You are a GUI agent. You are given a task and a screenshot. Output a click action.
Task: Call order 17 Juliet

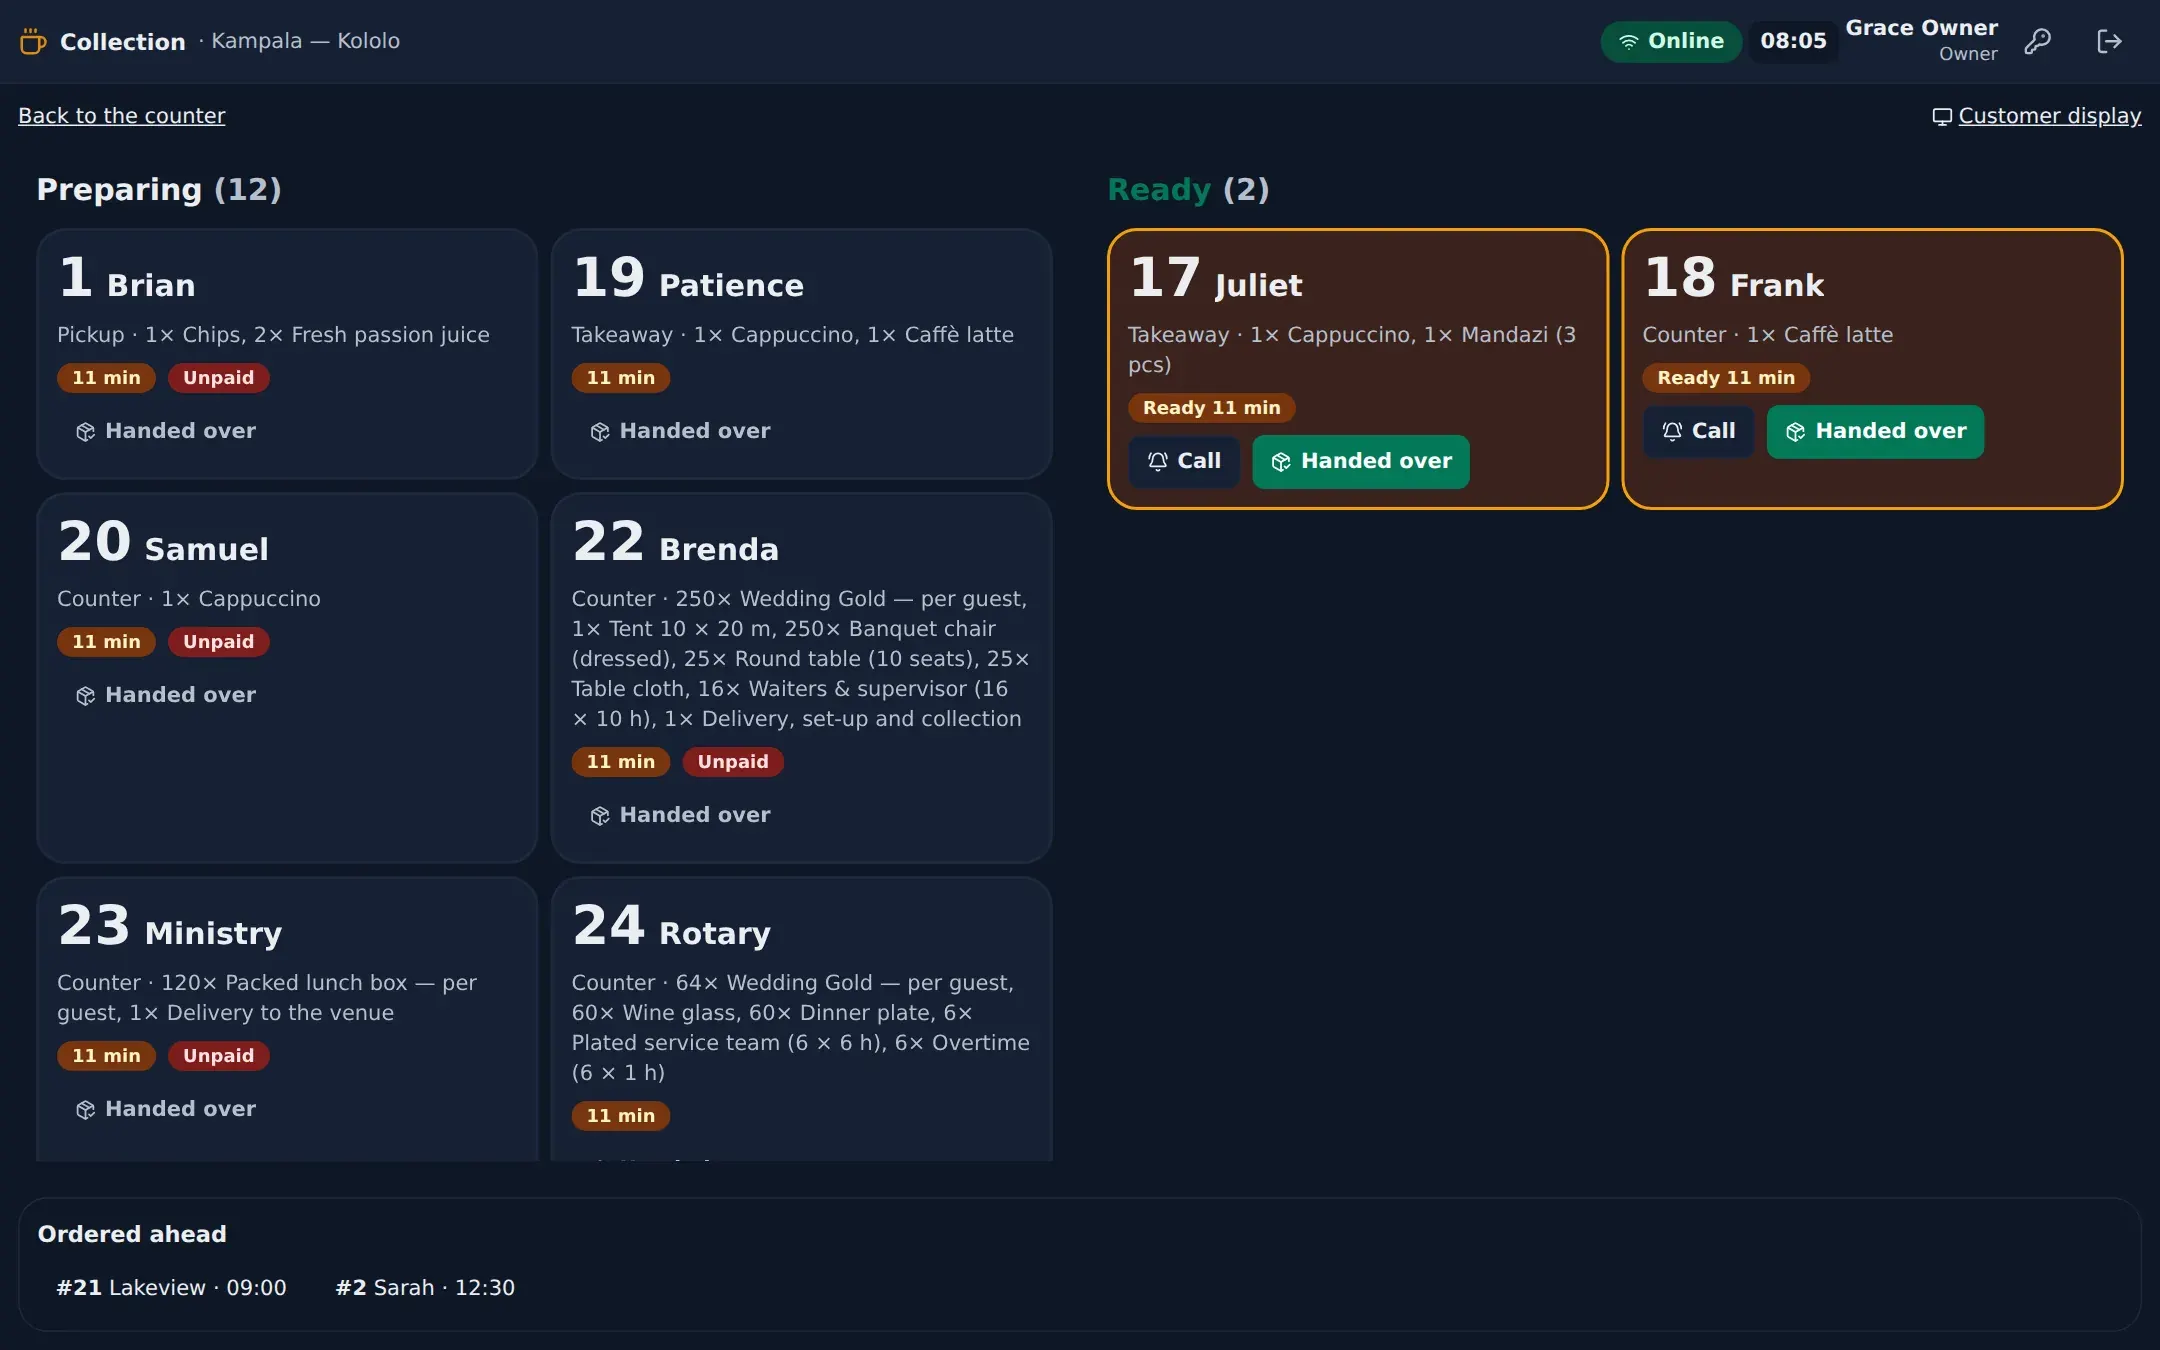point(1184,461)
